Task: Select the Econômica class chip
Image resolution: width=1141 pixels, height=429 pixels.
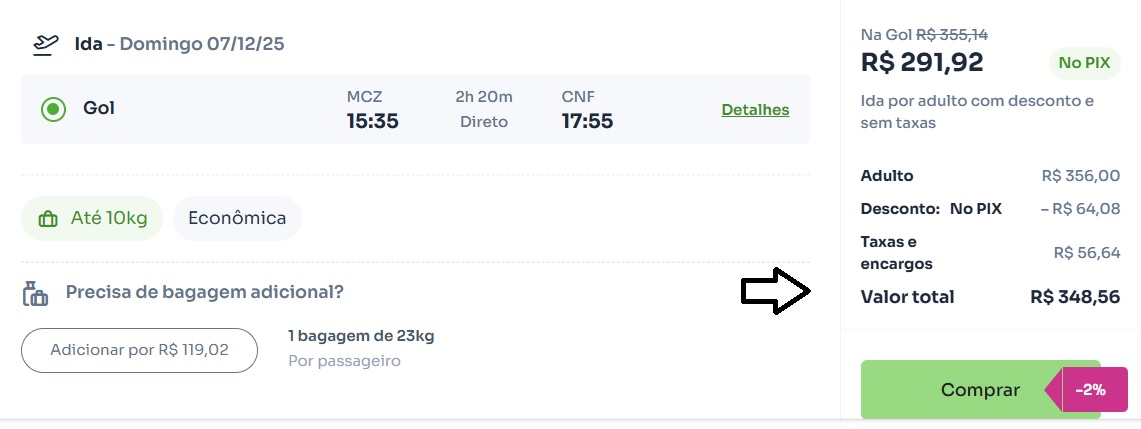Action: pos(237,218)
